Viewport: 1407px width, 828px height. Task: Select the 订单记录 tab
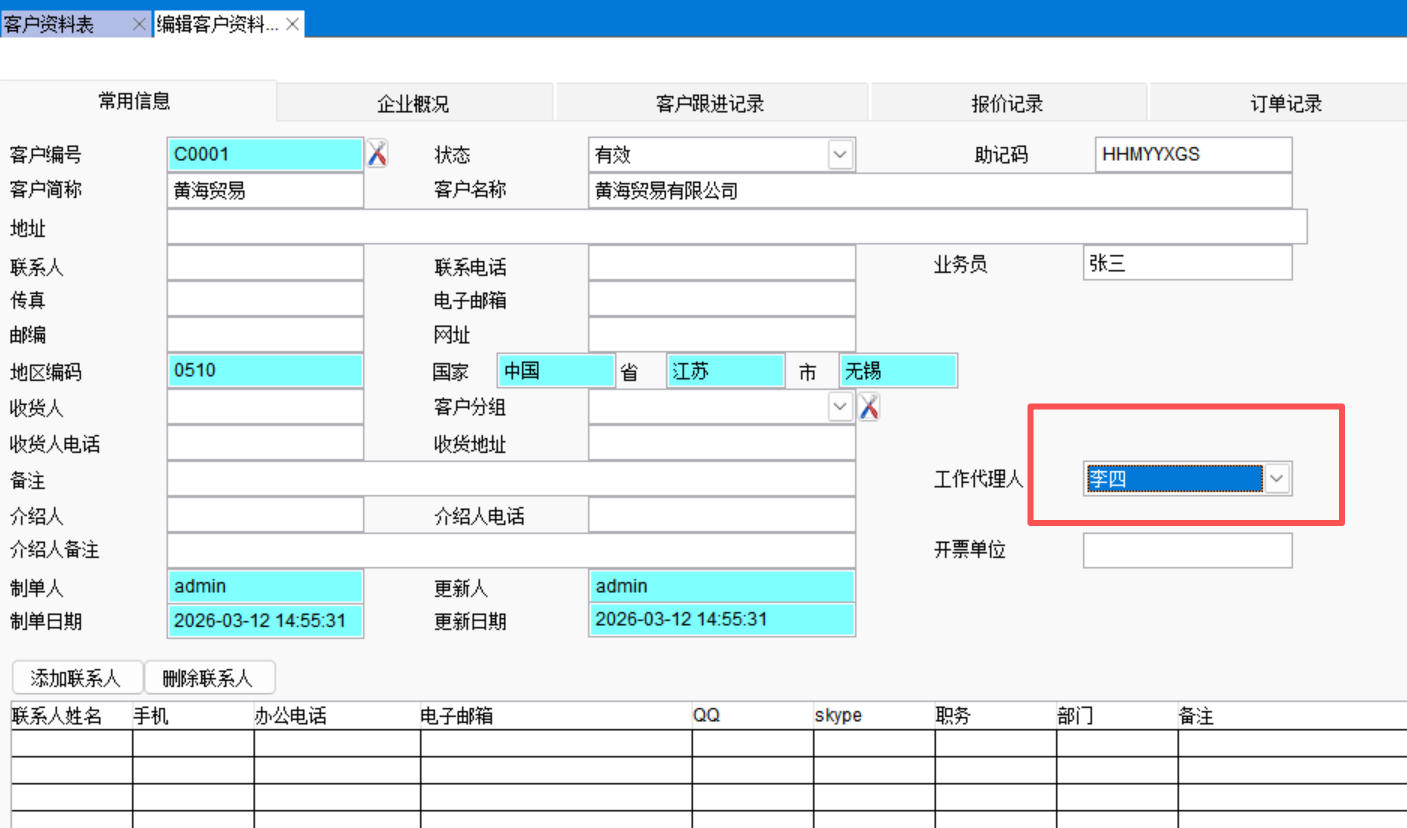(x=1286, y=104)
